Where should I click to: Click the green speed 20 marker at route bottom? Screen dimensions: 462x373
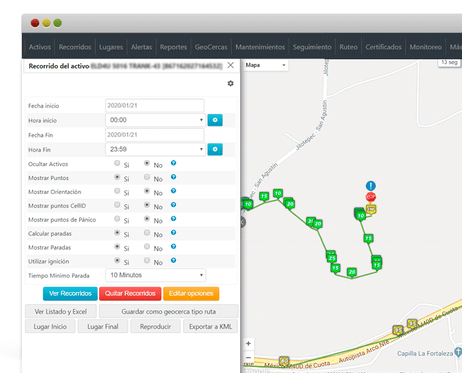click(x=352, y=272)
